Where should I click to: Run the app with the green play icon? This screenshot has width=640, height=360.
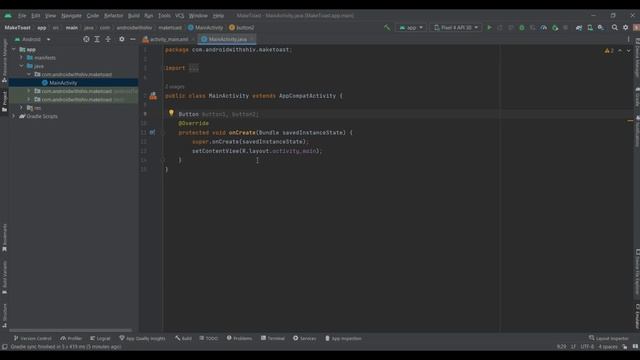[x=489, y=28]
